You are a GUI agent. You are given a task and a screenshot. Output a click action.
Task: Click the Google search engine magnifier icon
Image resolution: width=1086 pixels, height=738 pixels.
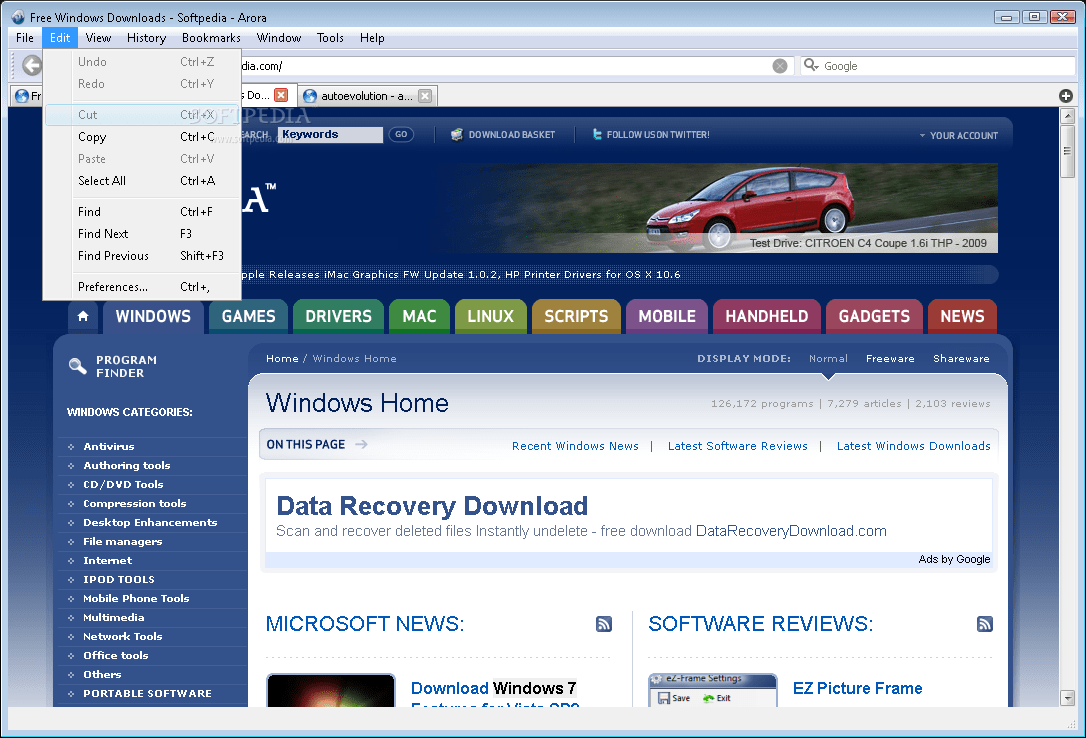(x=810, y=65)
